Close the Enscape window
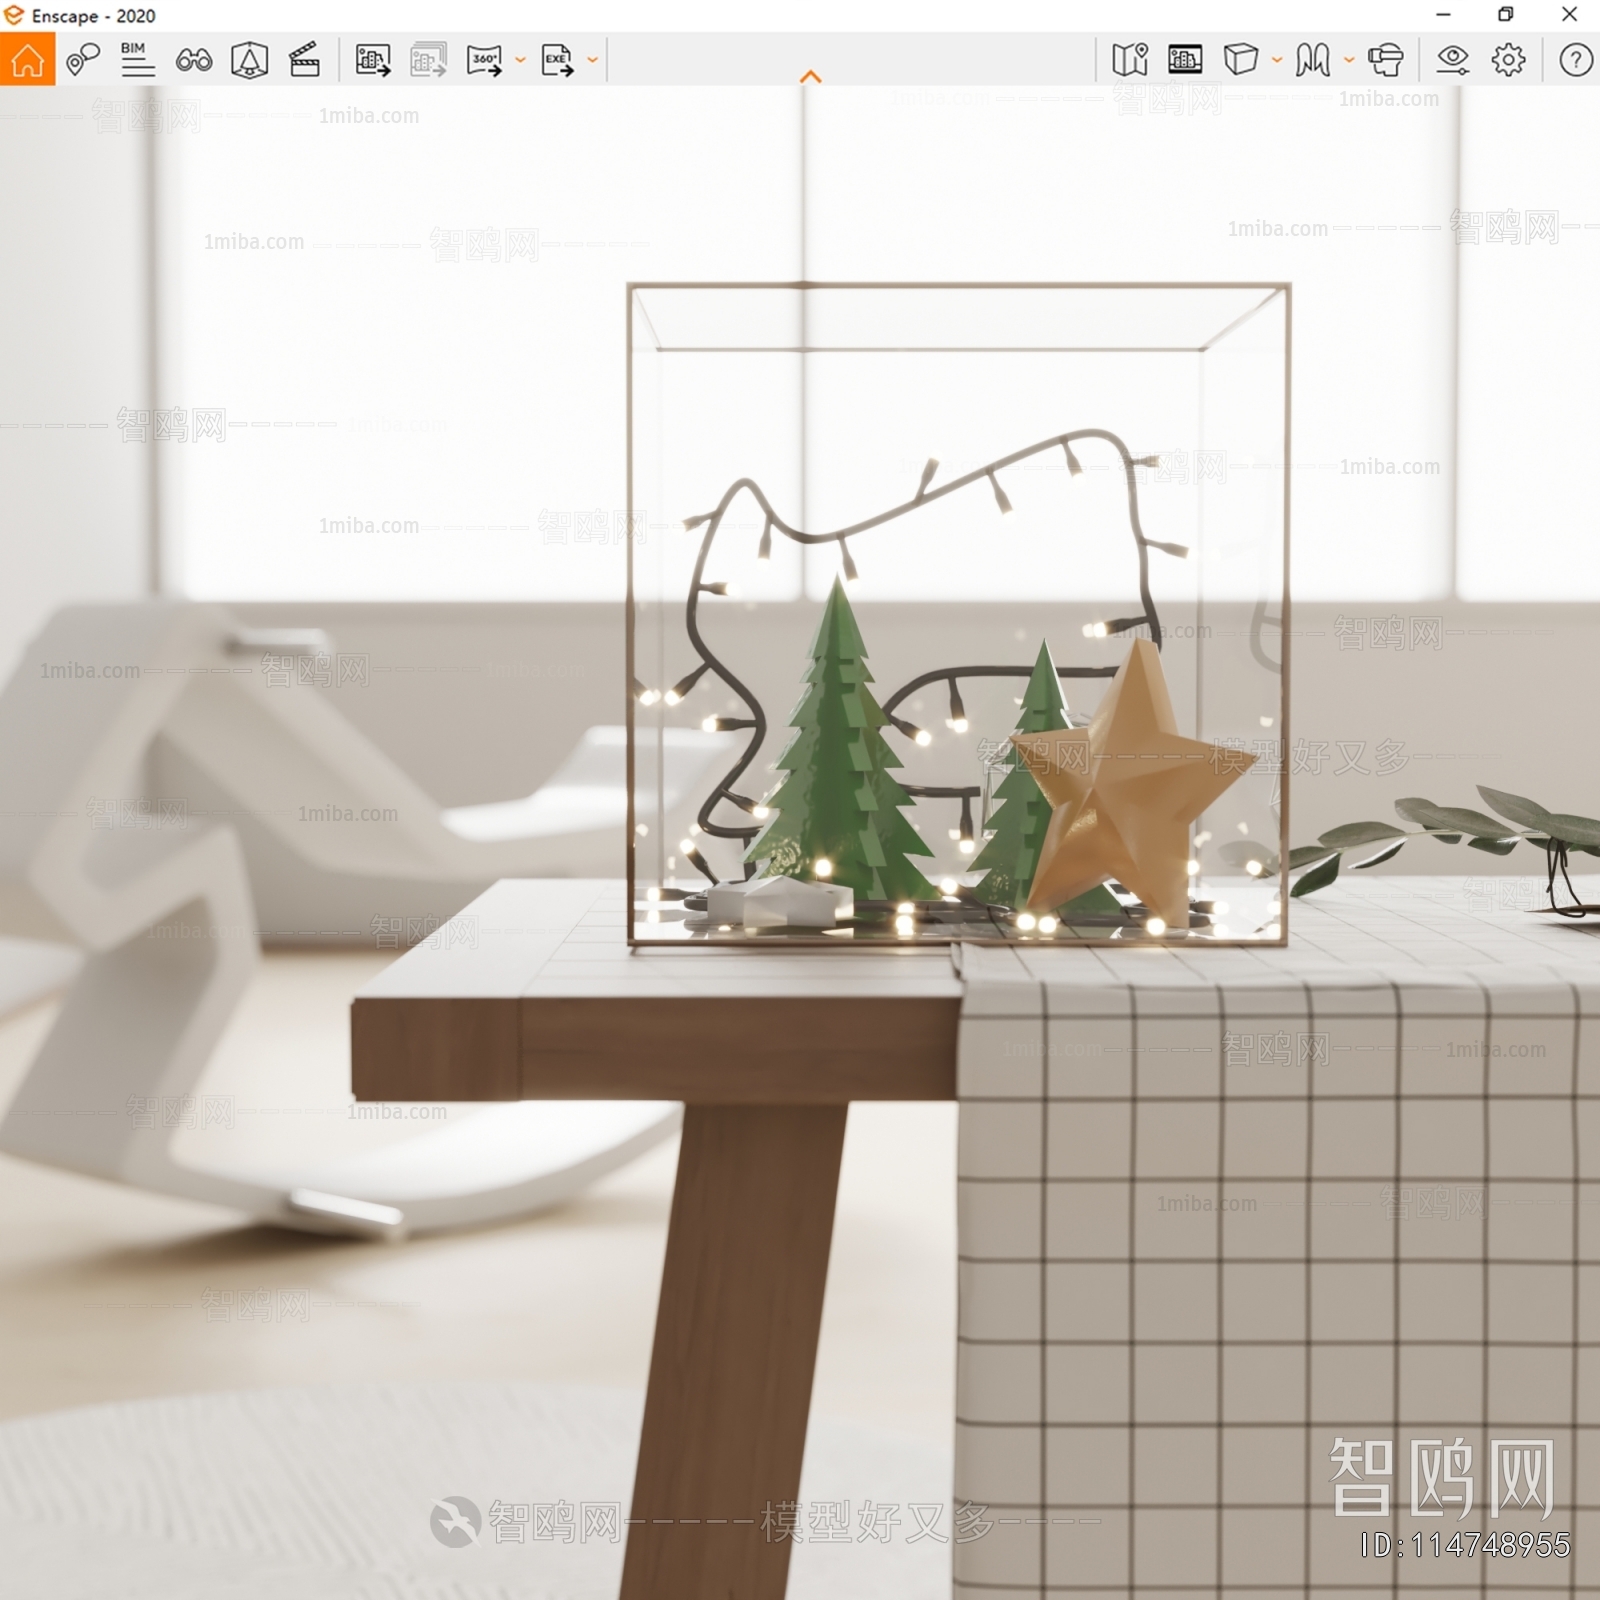Viewport: 1600px width, 1600px height. click(x=1569, y=15)
